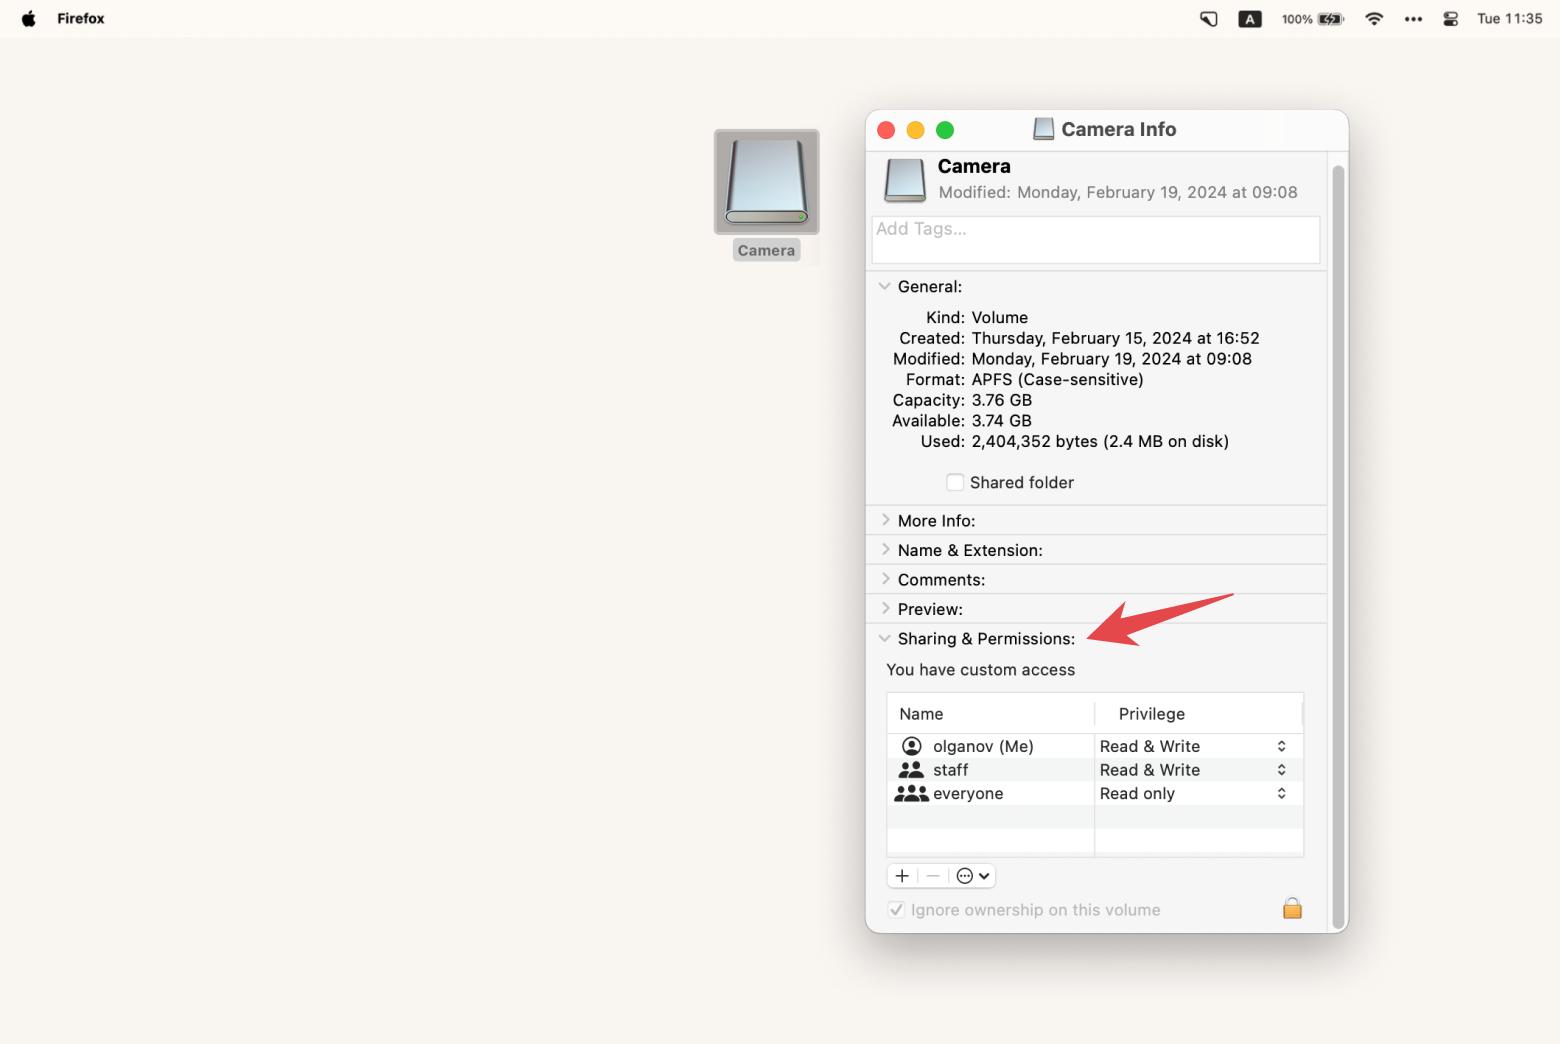
Task: Expand the Comments section
Action: [x=885, y=579]
